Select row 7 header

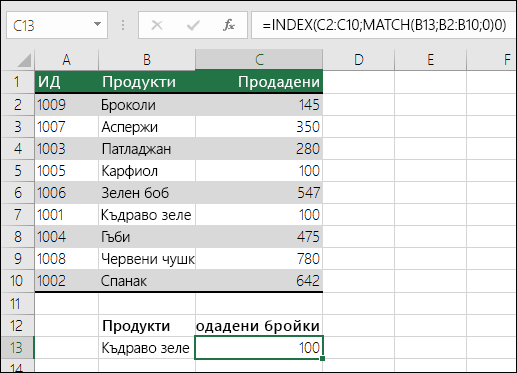[17, 215]
